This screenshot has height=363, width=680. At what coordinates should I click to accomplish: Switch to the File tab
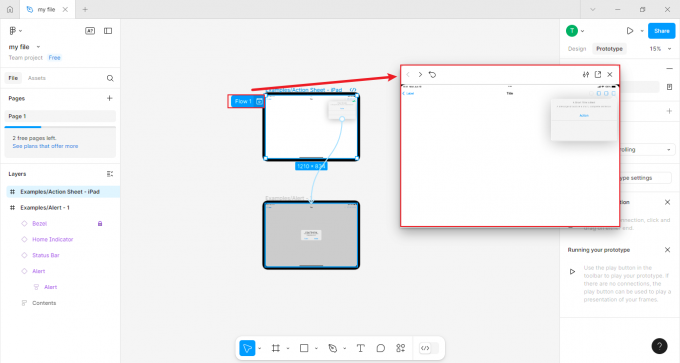pos(13,78)
